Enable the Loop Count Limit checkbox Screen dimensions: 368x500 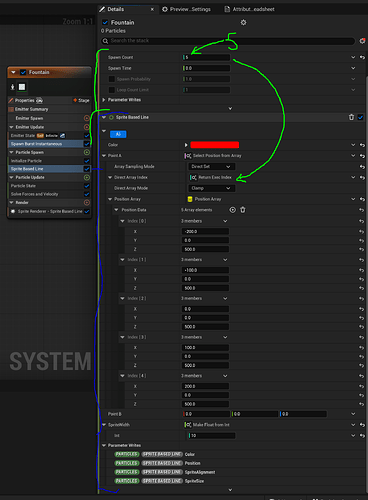point(112,90)
